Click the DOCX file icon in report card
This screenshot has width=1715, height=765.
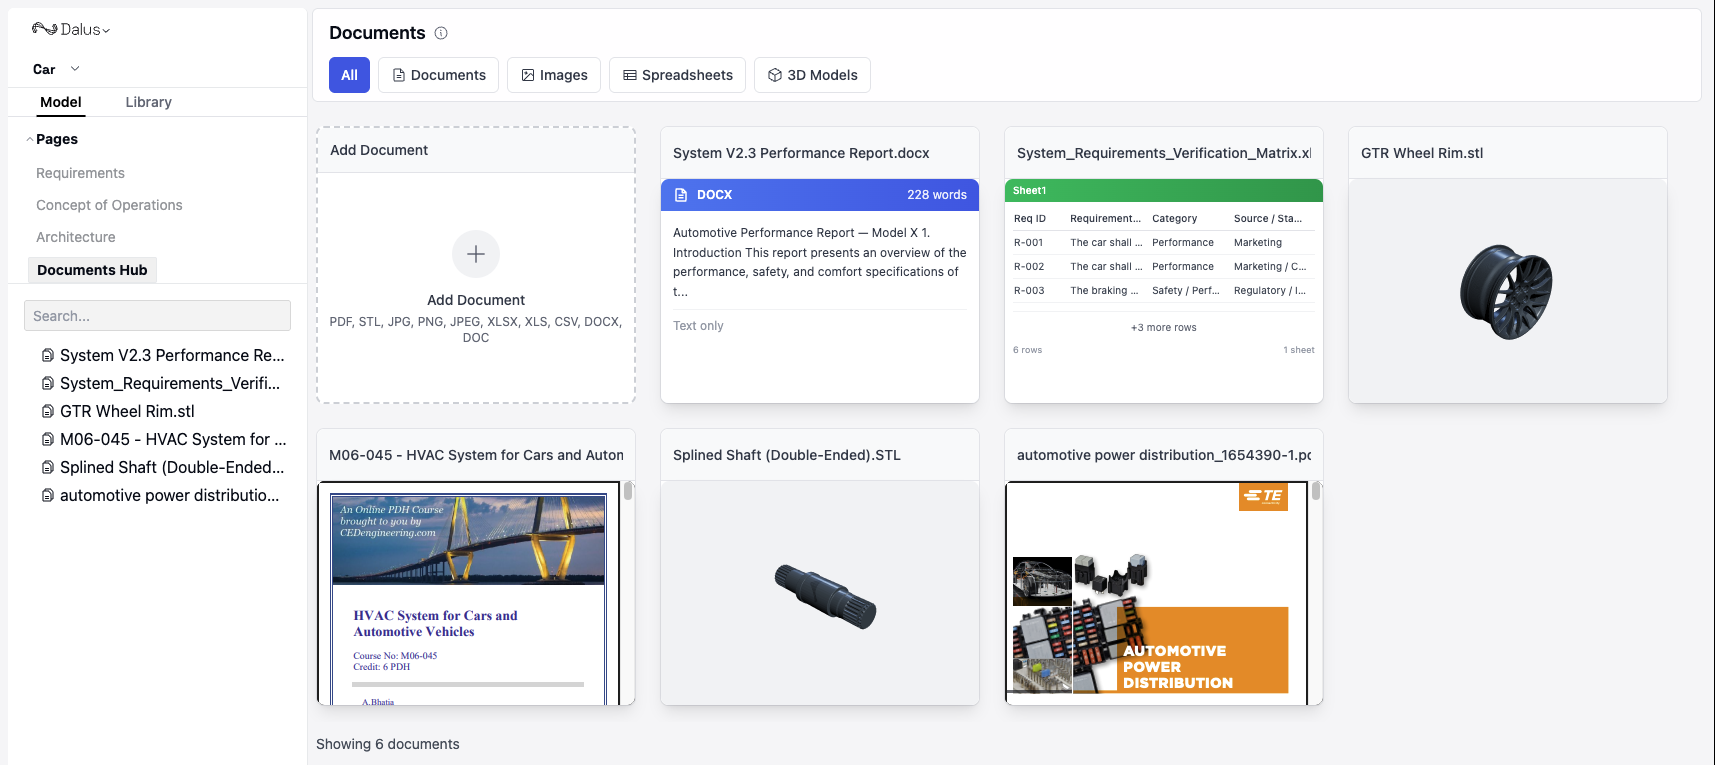(681, 195)
